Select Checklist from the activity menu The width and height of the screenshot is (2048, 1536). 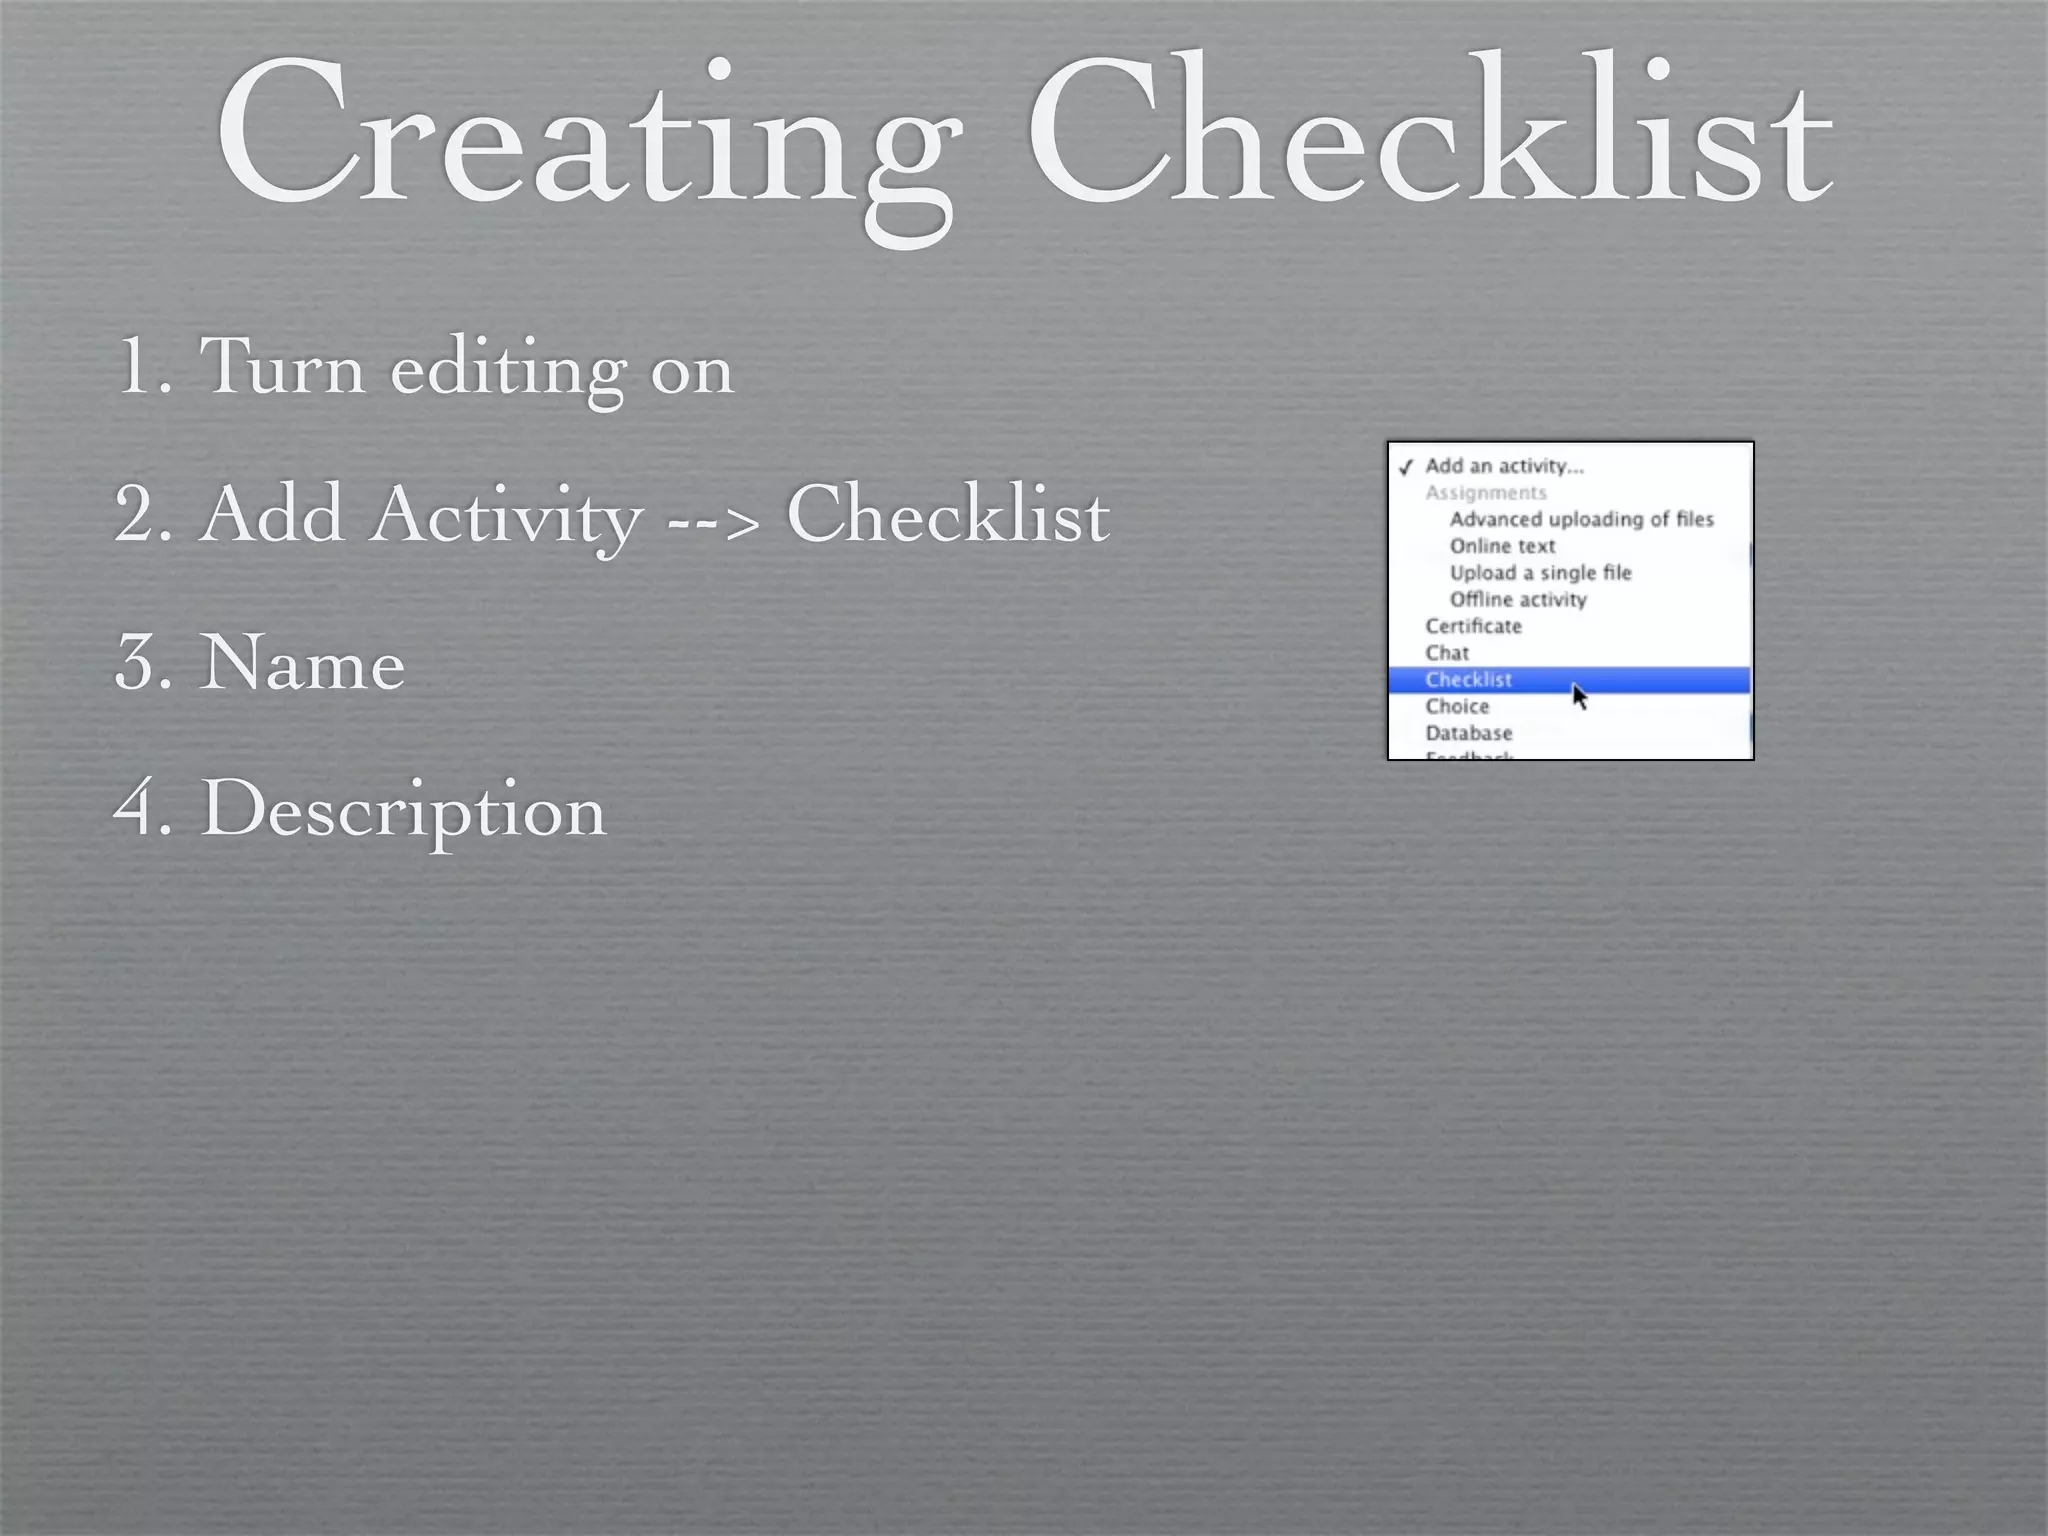(1468, 680)
